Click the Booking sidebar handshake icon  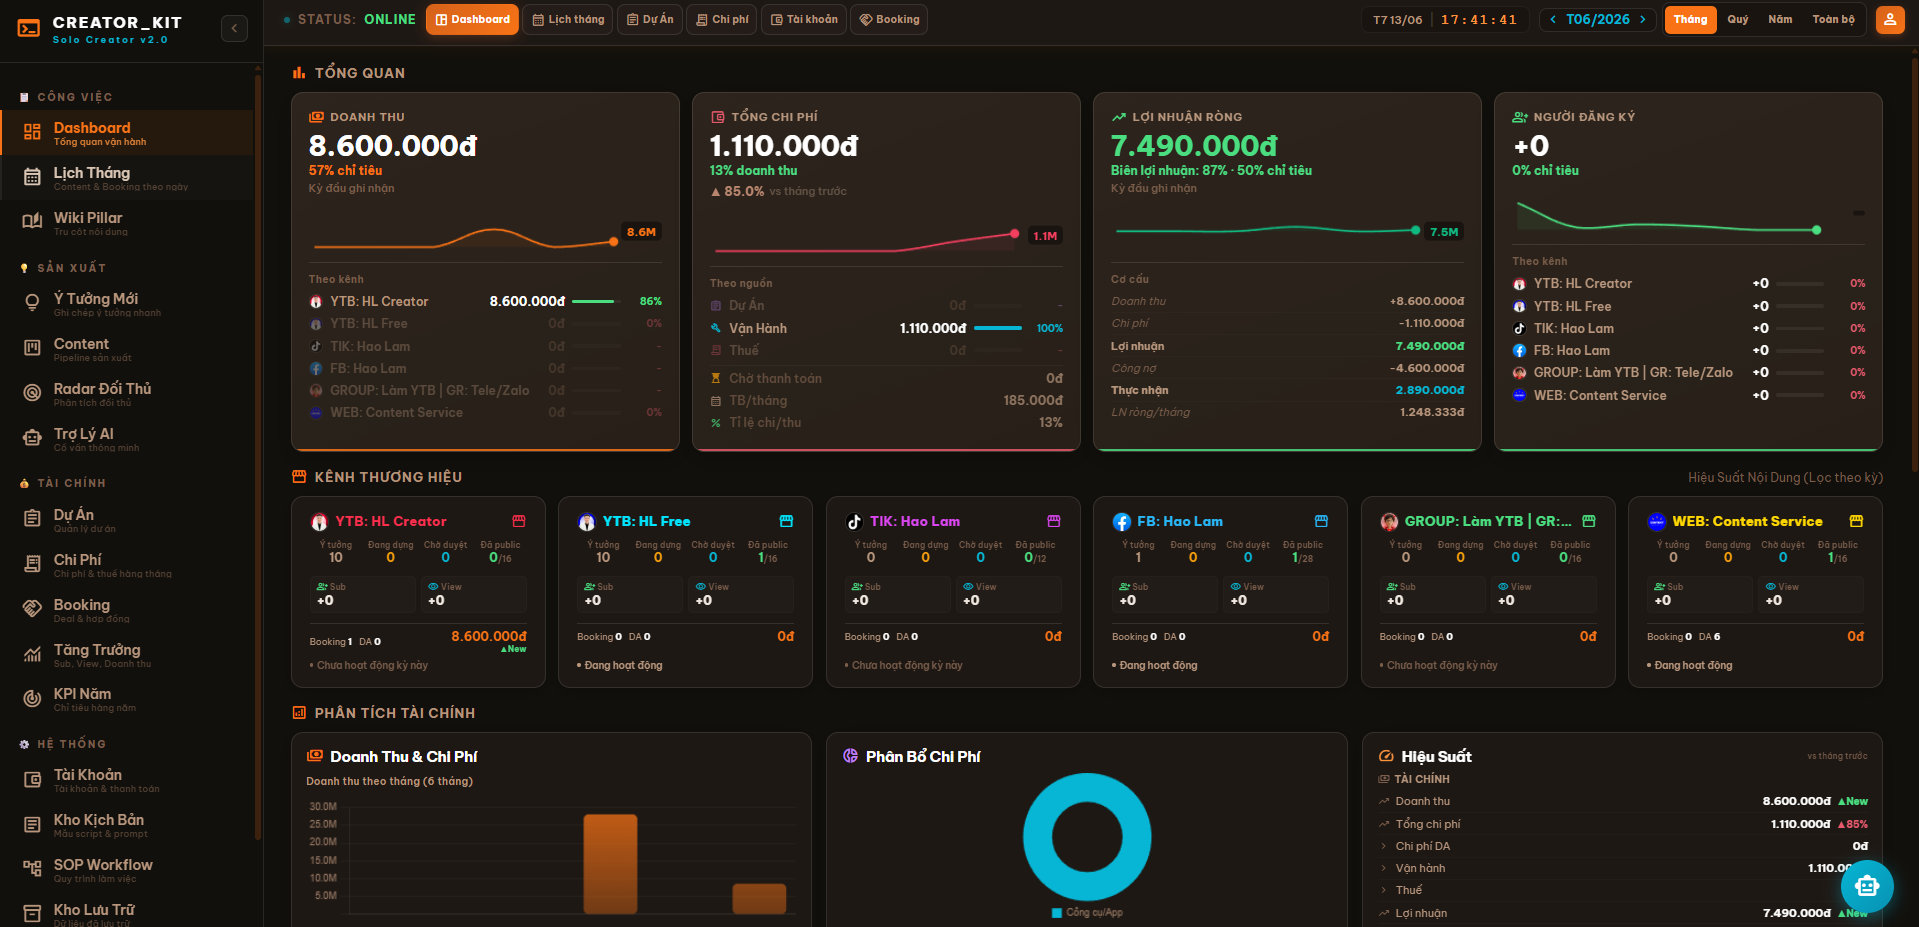tap(32, 609)
